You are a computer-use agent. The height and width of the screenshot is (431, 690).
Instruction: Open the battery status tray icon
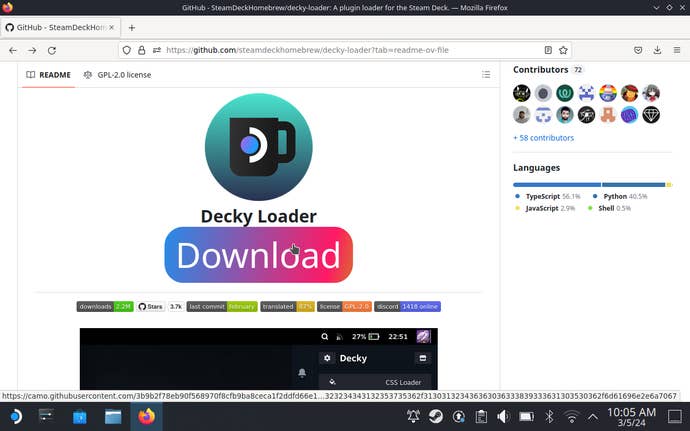[526, 416]
